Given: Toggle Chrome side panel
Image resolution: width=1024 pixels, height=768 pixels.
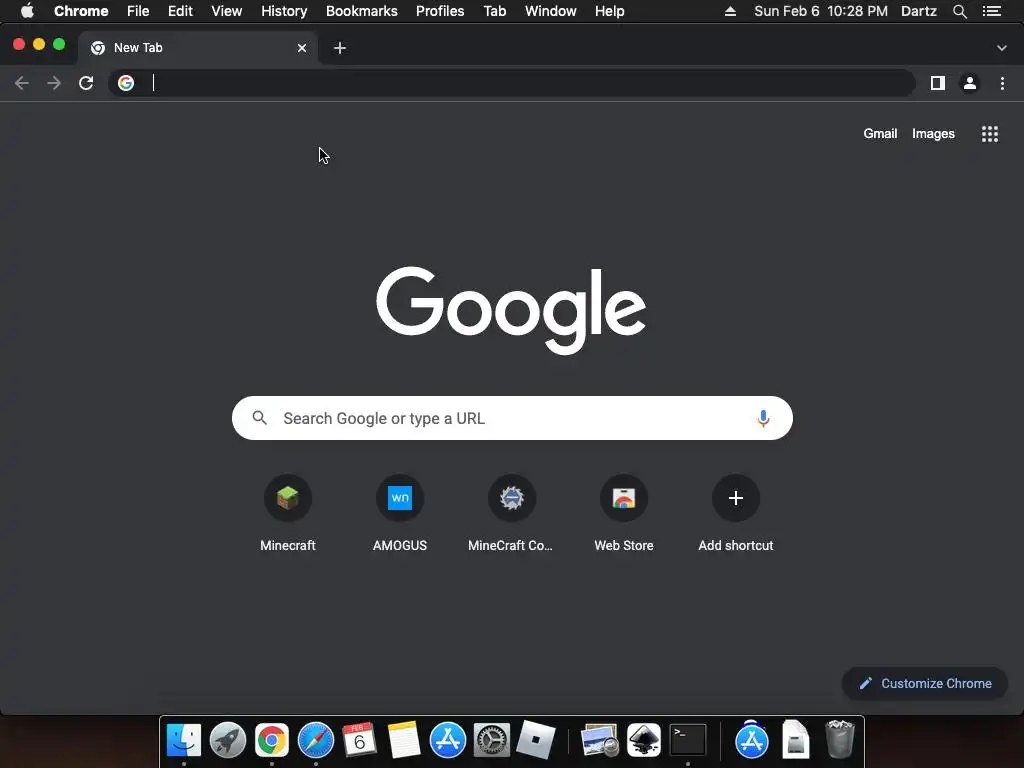Looking at the screenshot, I should pos(938,83).
